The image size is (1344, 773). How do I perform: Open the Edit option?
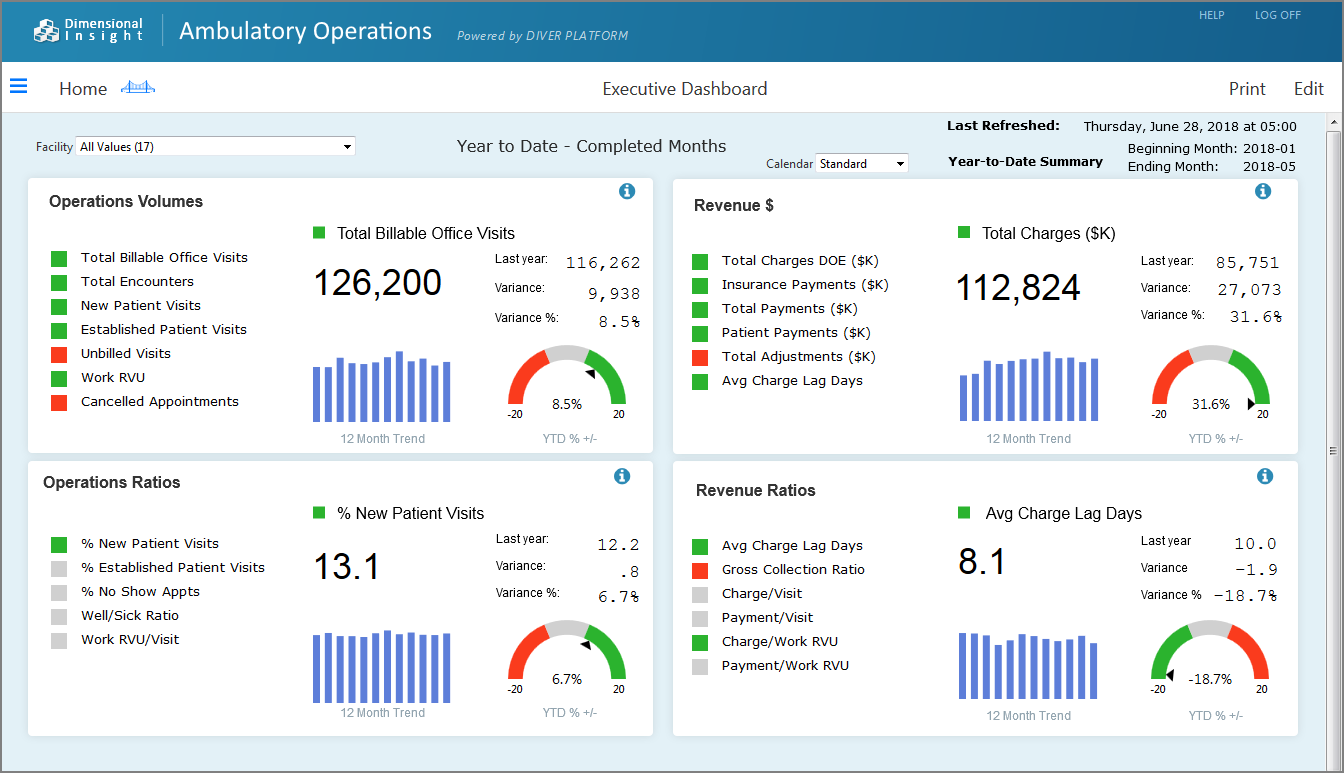coord(1308,88)
